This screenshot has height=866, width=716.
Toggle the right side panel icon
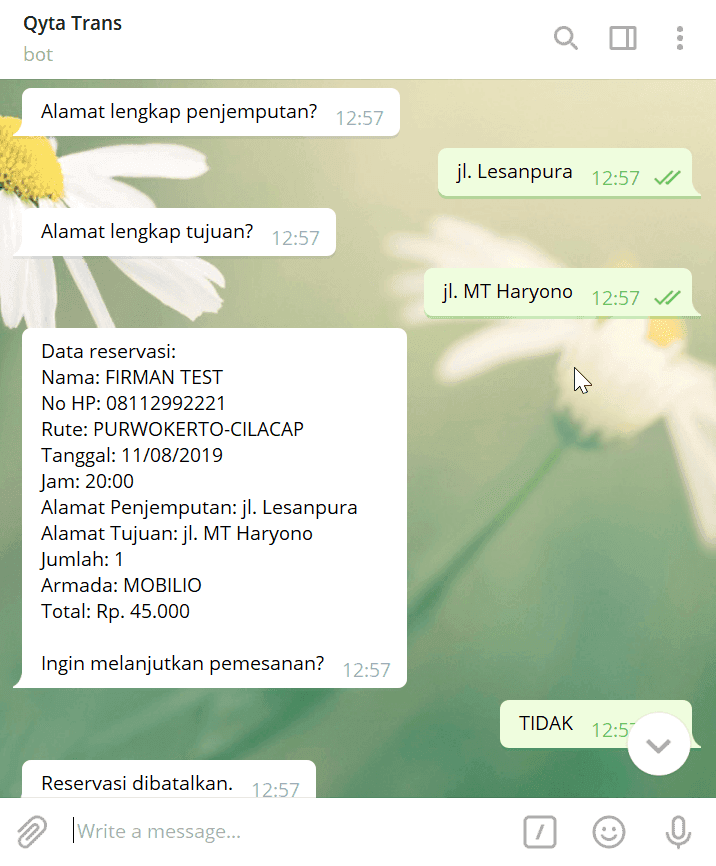623,39
